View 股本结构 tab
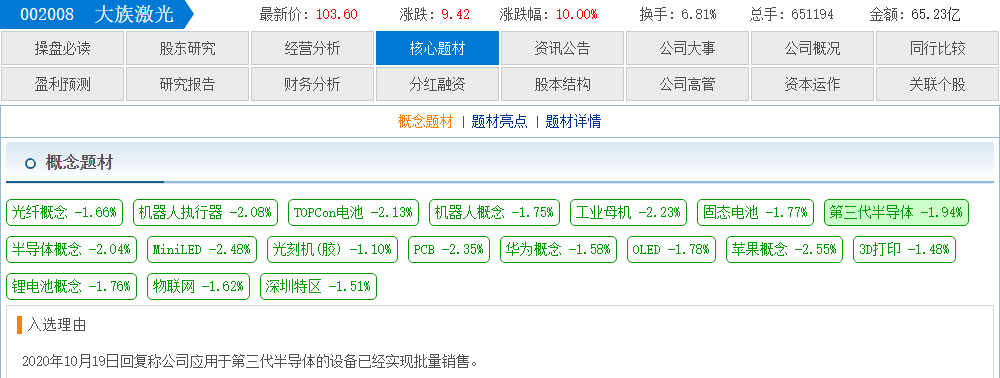The image size is (1000, 378). click(562, 84)
